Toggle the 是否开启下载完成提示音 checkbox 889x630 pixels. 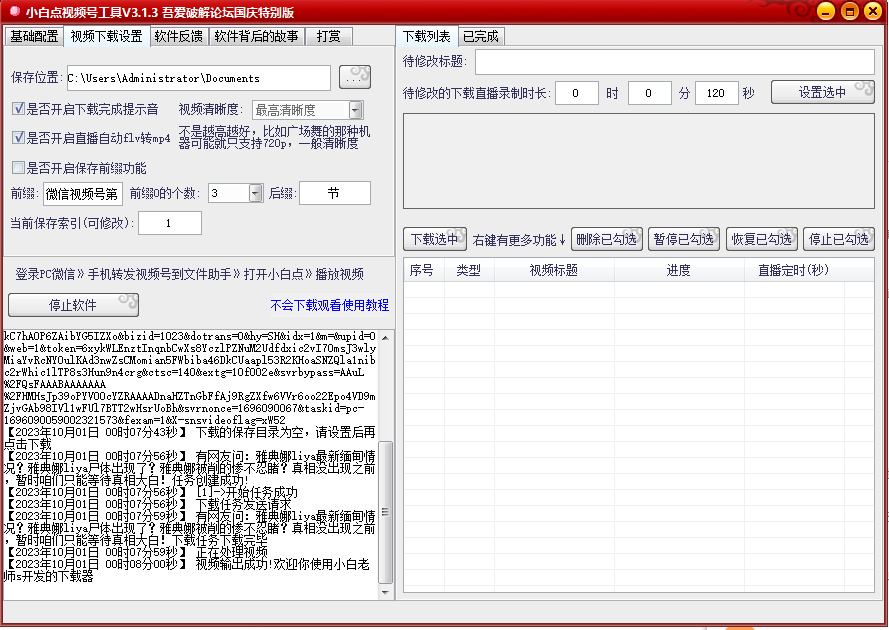[18, 109]
